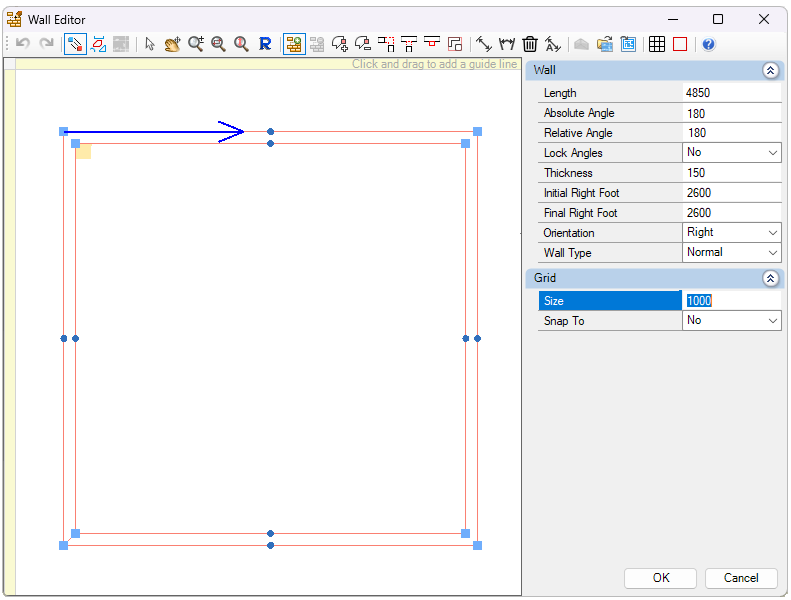
Task: Click the nested rooms layout icon
Action: (455, 44)
